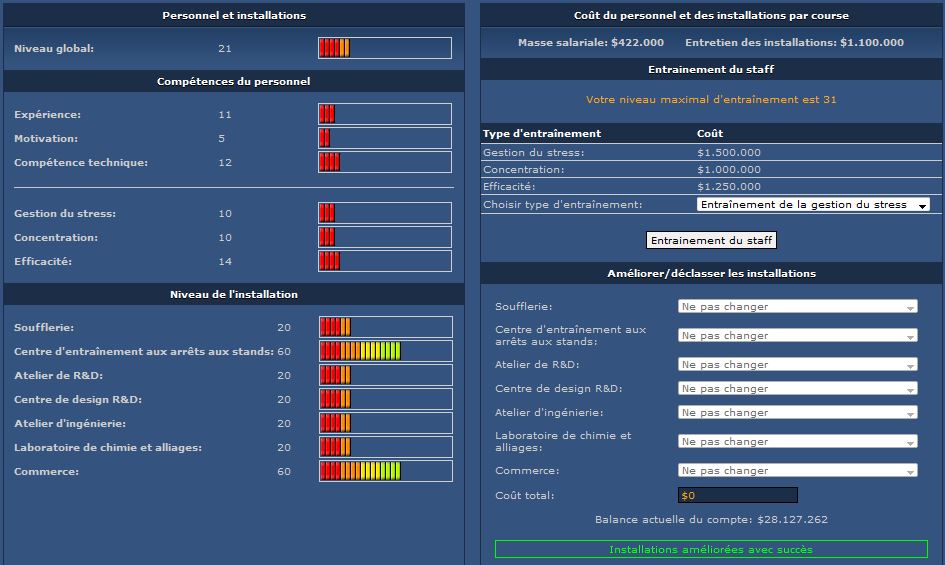Viewport: 945px width, 565px height.
Task: Click the Choisir type d'entraînement label
Action: click(x=562, y=204)
